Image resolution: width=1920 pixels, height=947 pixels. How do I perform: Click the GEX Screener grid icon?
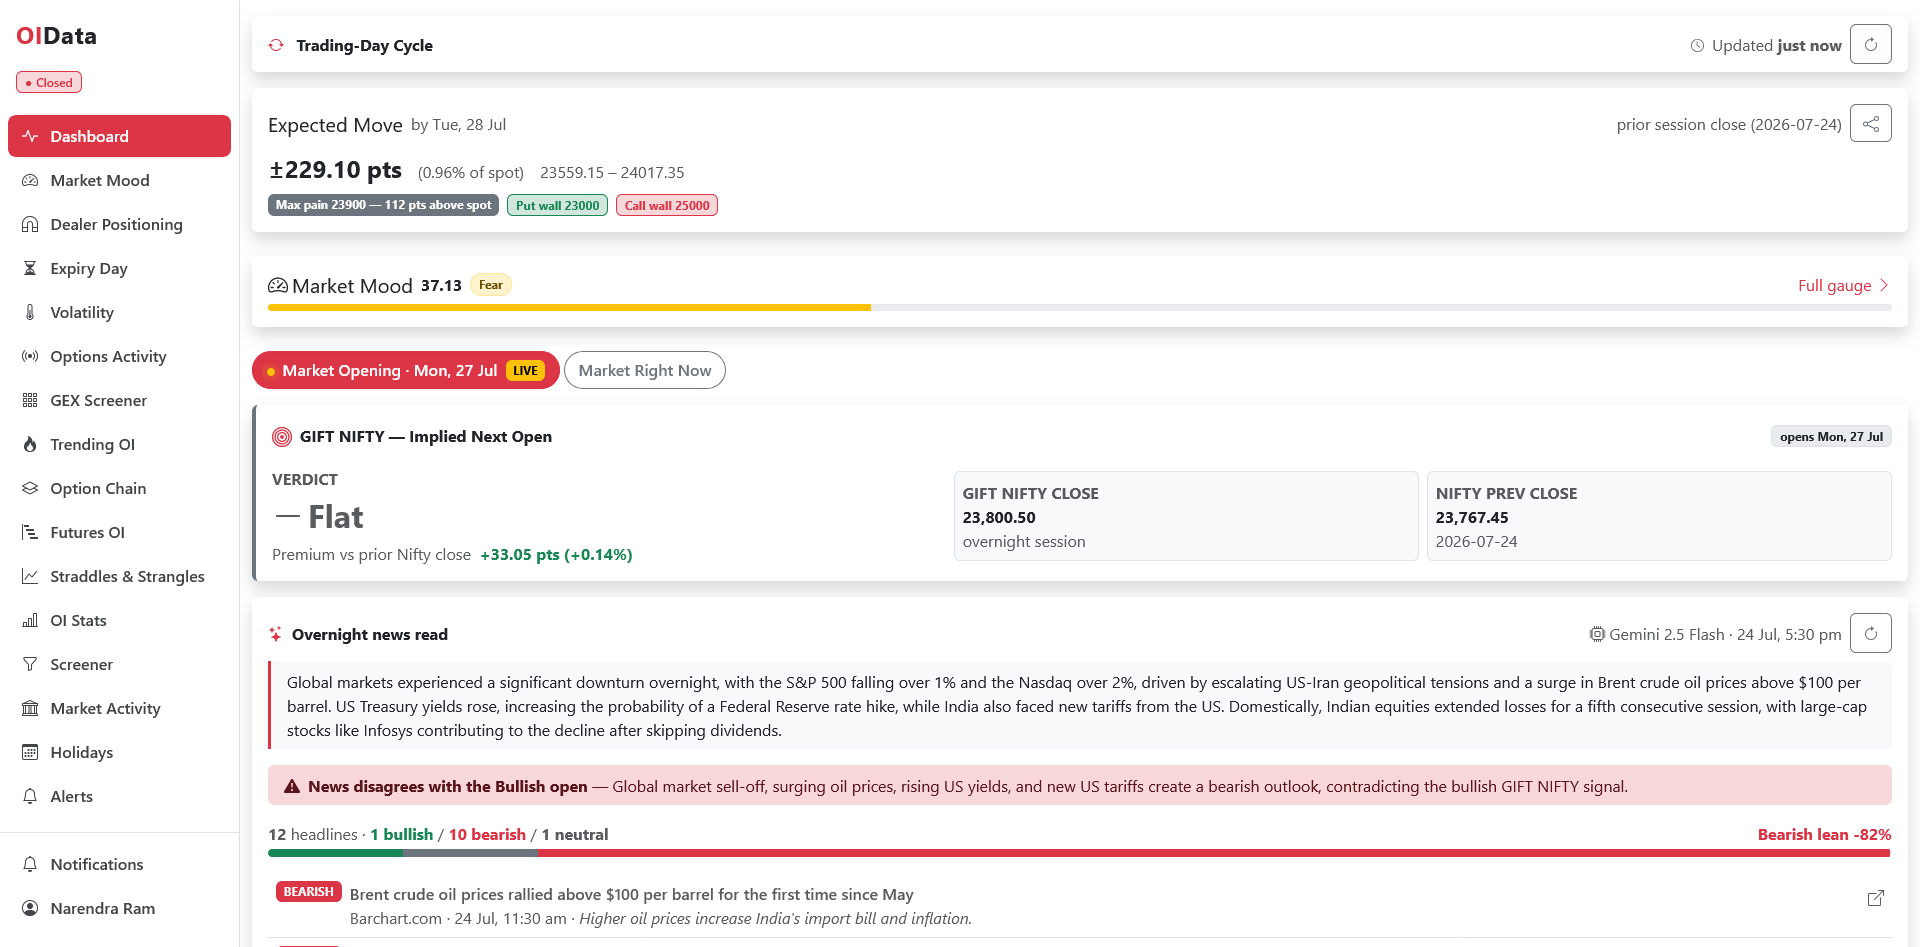30,400
